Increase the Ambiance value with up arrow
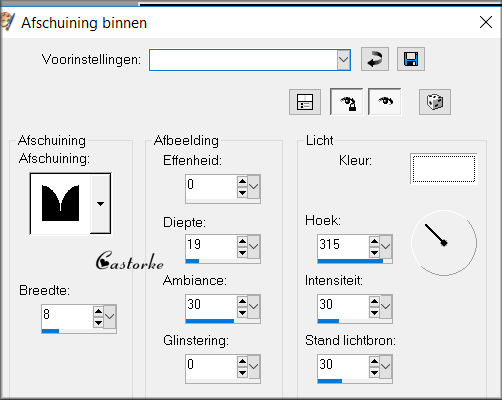 point(242,301)
